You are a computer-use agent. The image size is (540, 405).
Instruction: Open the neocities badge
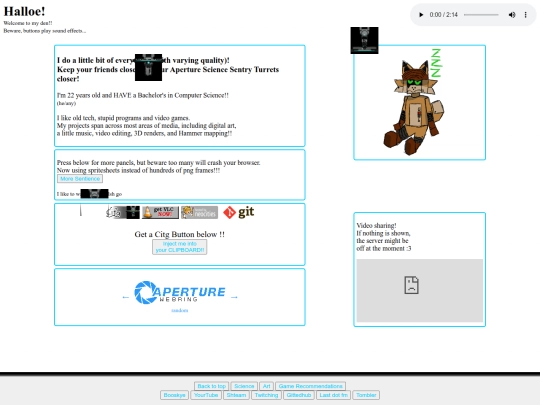click(x=199, y=212)
